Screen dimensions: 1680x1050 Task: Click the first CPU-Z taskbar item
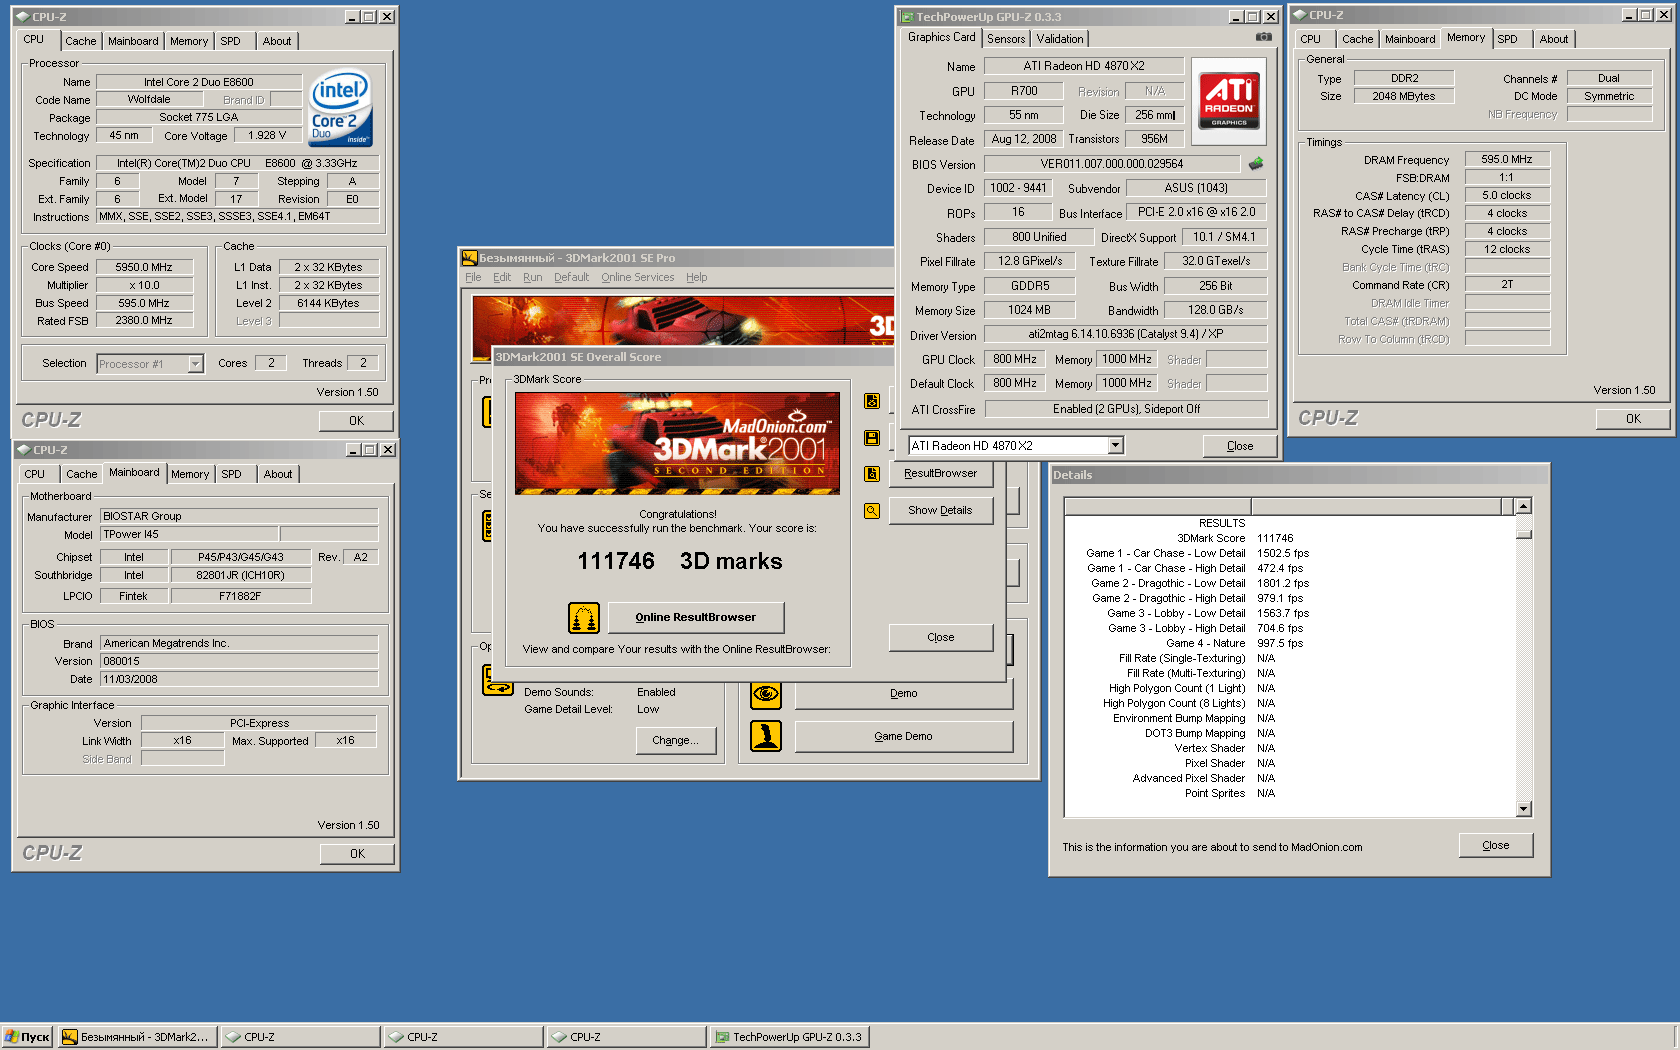coord(300,1037)
